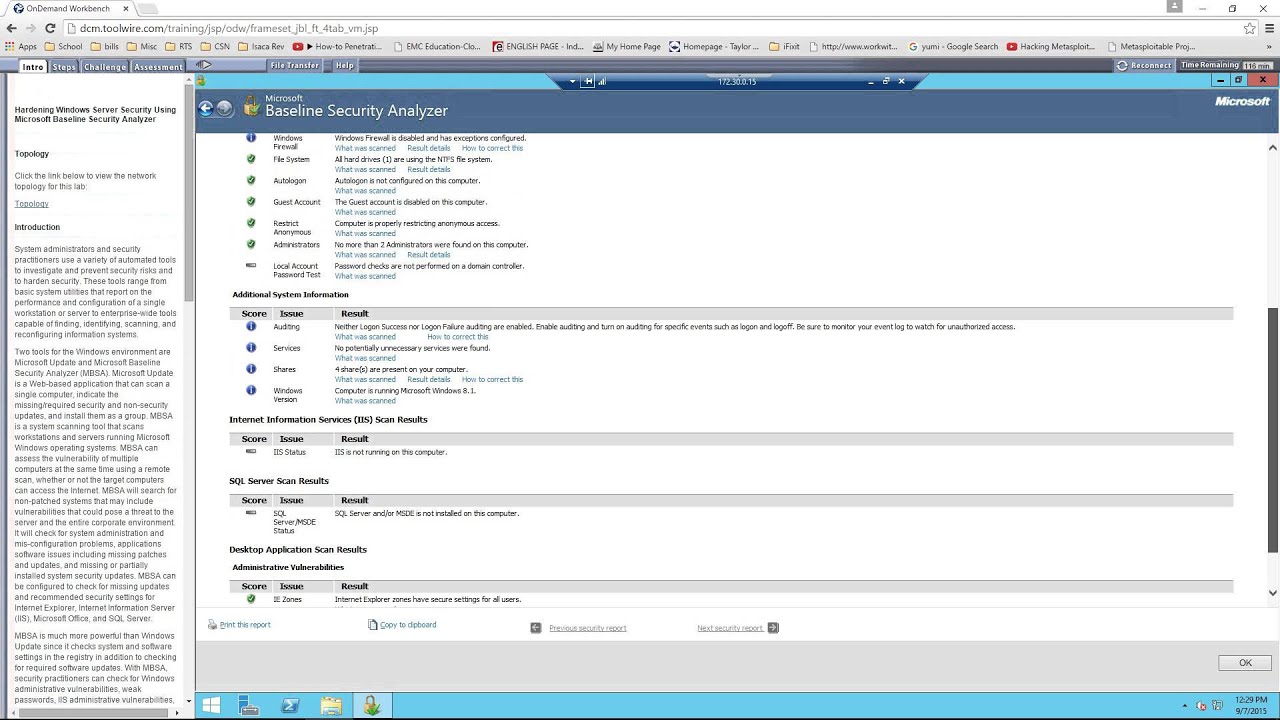This screenshot has height=720, width=1280.
Task: Click the MBSA forward arrow button
Action: point(225,109)
